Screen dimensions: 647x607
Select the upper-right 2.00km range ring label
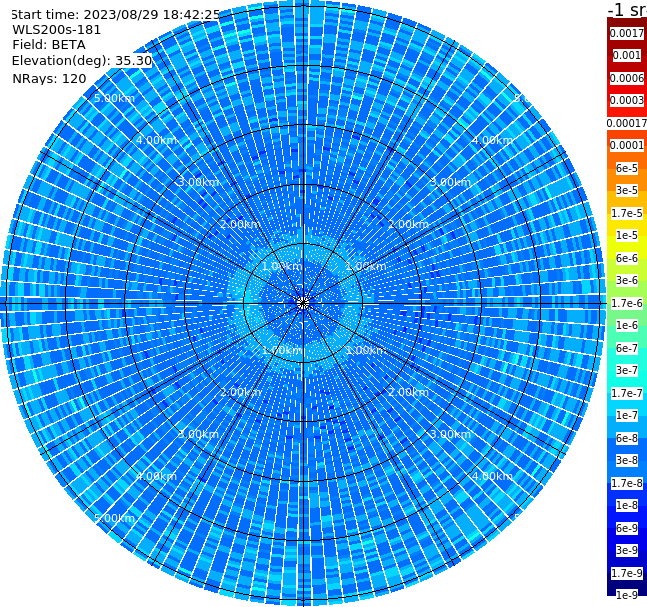(x=408, y=224)
